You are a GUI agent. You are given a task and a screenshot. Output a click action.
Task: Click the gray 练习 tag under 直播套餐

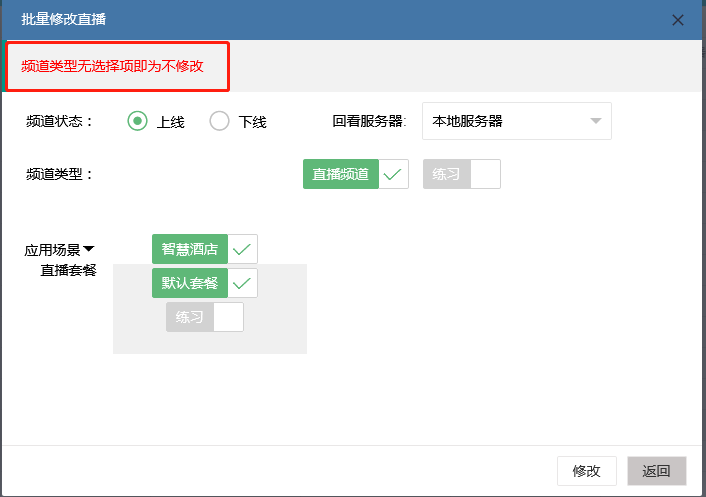tap(190, 317)
